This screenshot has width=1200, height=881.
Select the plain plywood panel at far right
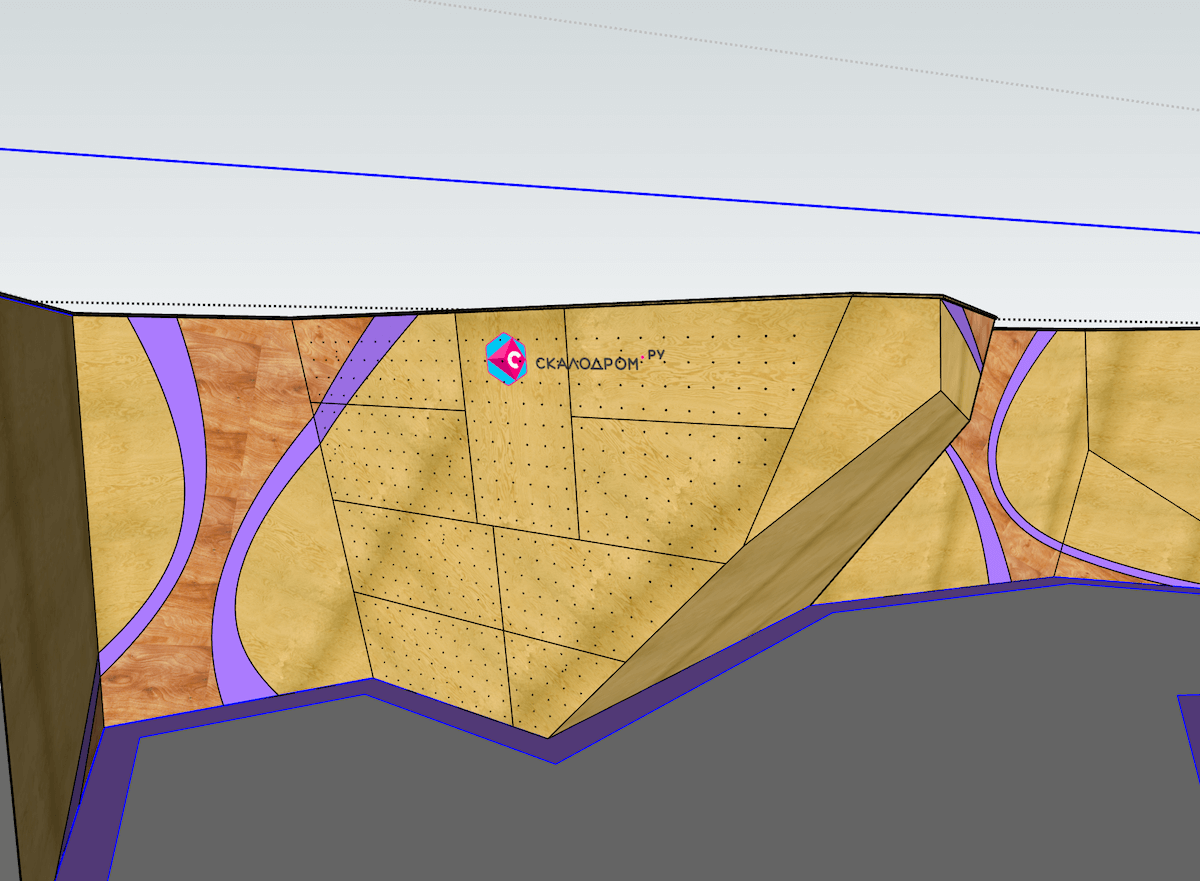[1145, 395]
